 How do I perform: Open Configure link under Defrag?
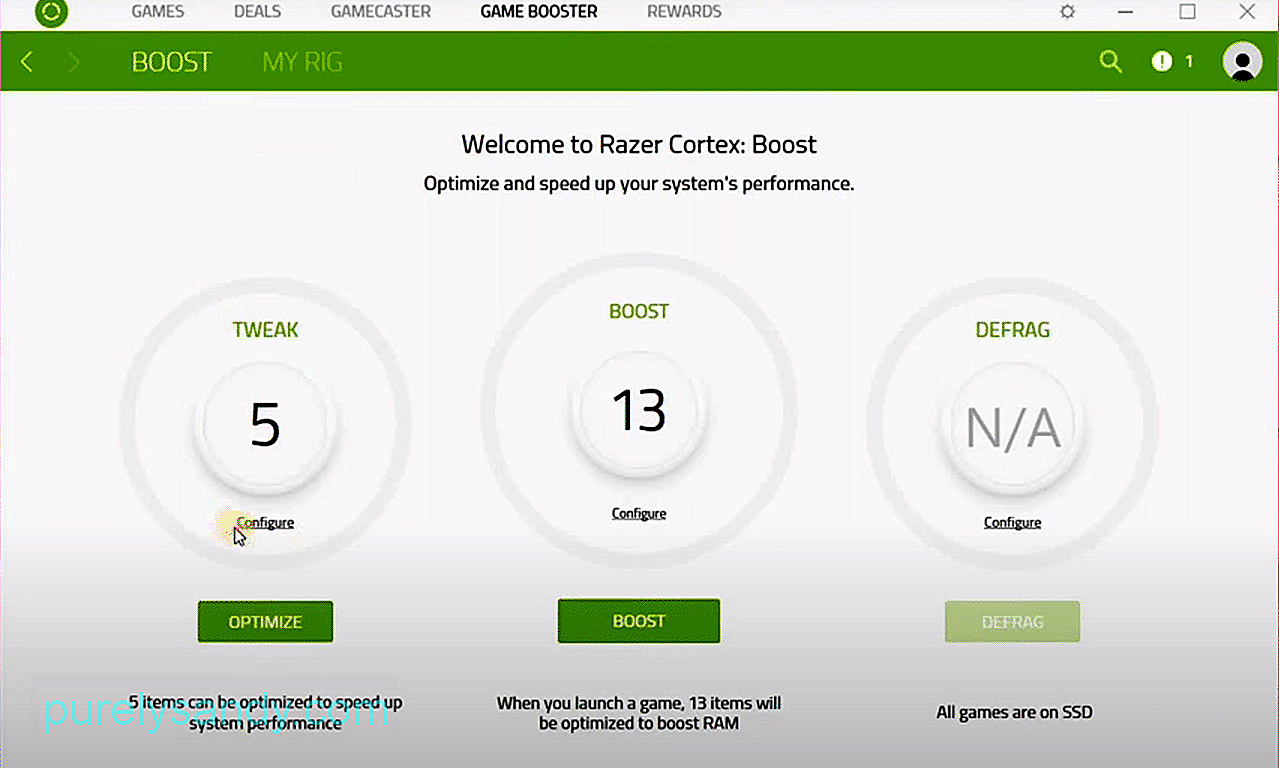click(x=1012, y=523)
